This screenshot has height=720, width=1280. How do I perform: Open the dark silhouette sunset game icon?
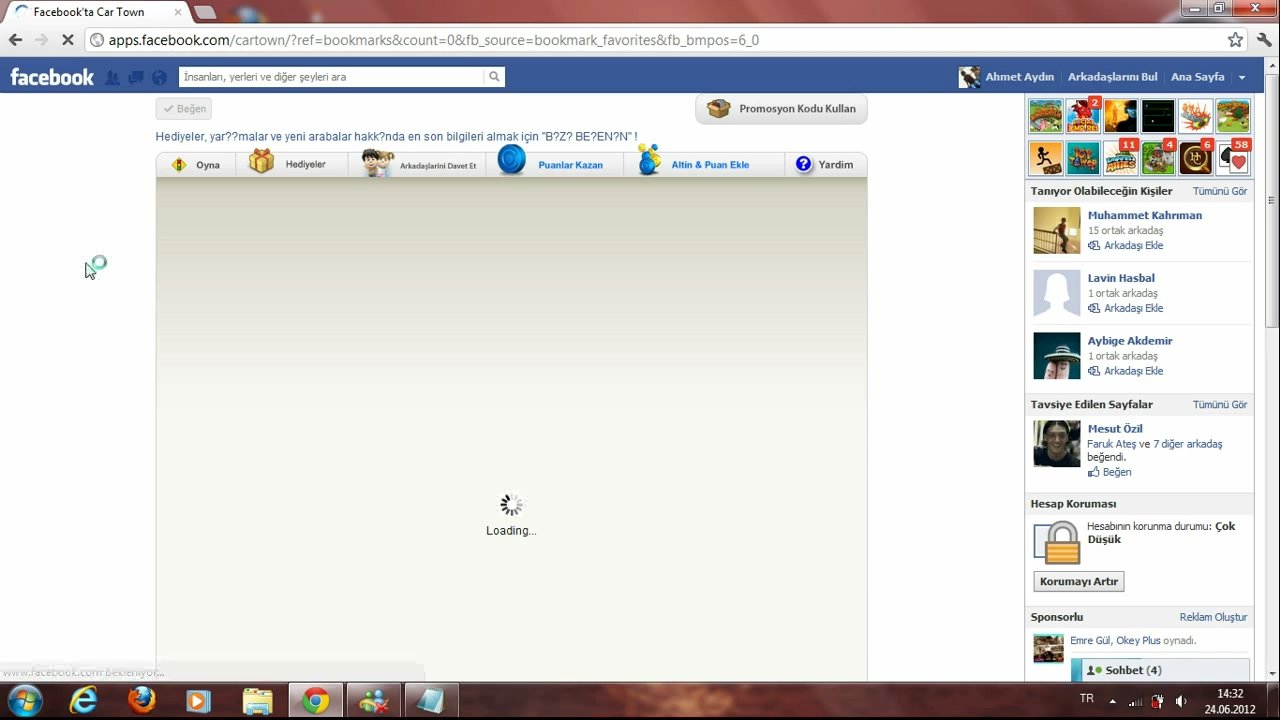click(1120, 117)
